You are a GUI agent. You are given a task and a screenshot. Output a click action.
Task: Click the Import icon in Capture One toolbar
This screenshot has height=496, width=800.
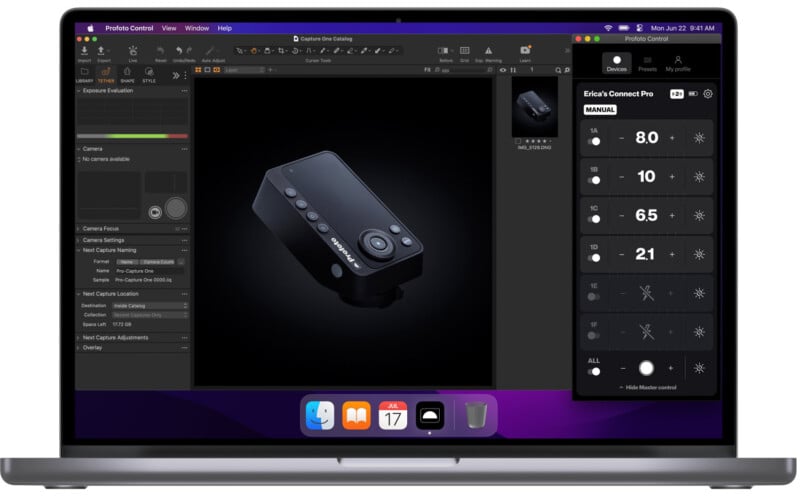84,51
